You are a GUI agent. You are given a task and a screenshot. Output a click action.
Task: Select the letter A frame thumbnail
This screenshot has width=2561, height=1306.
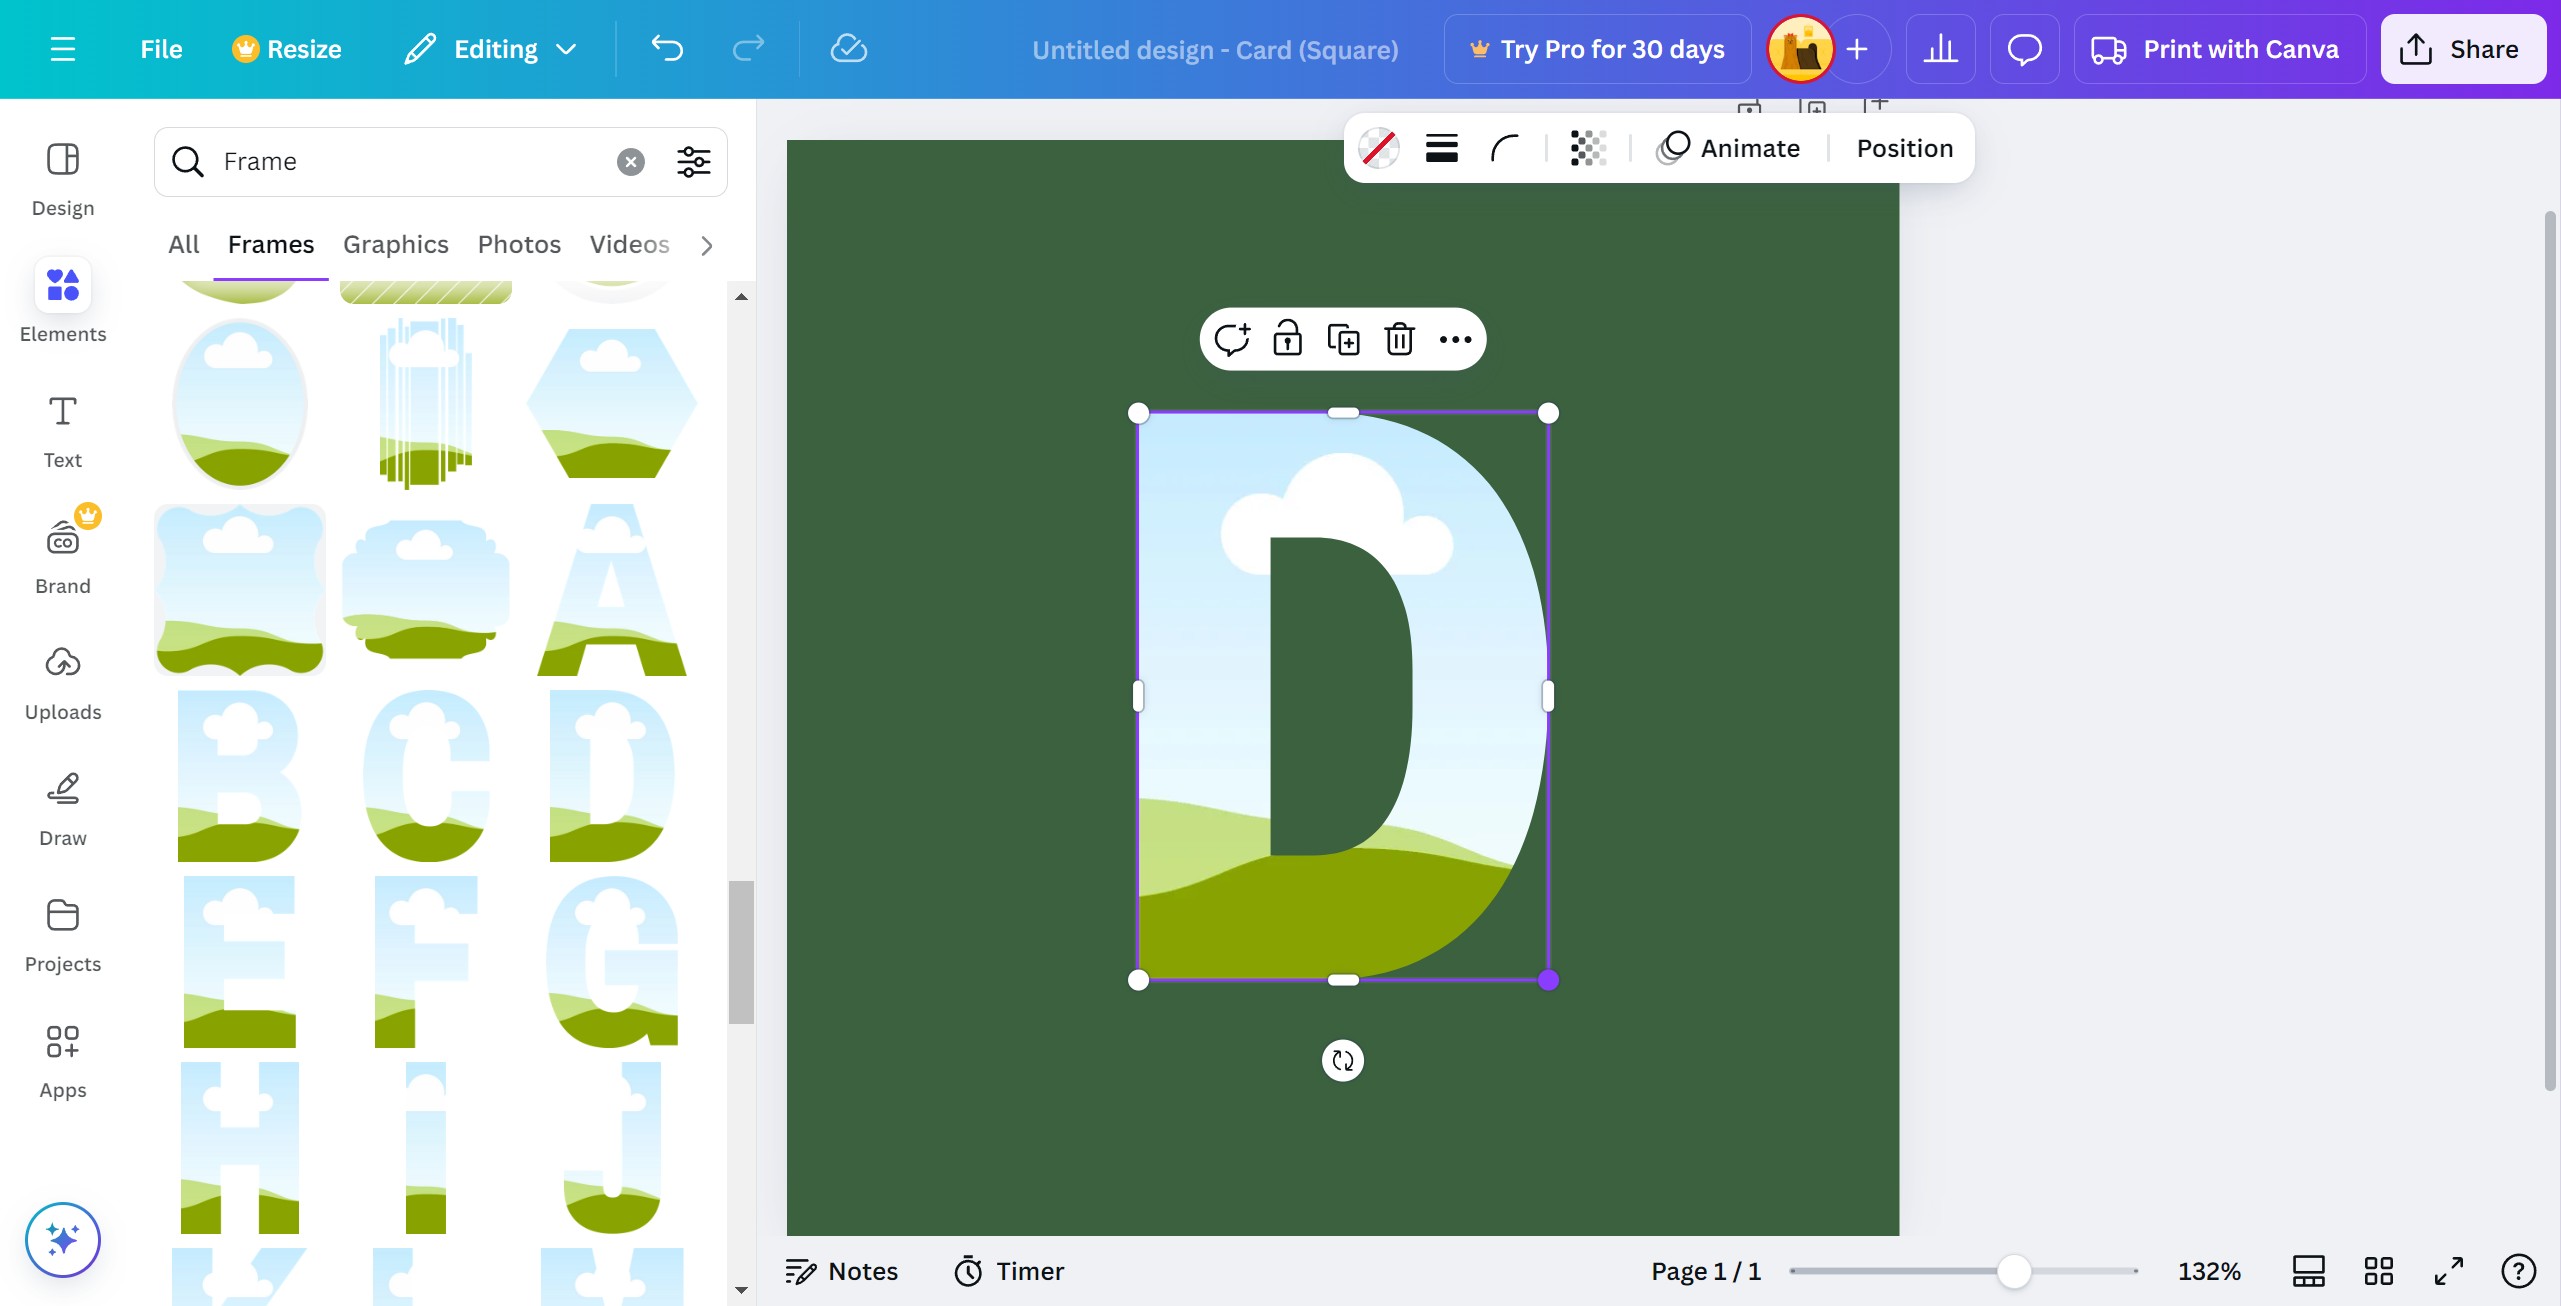[x=612, y=590]
